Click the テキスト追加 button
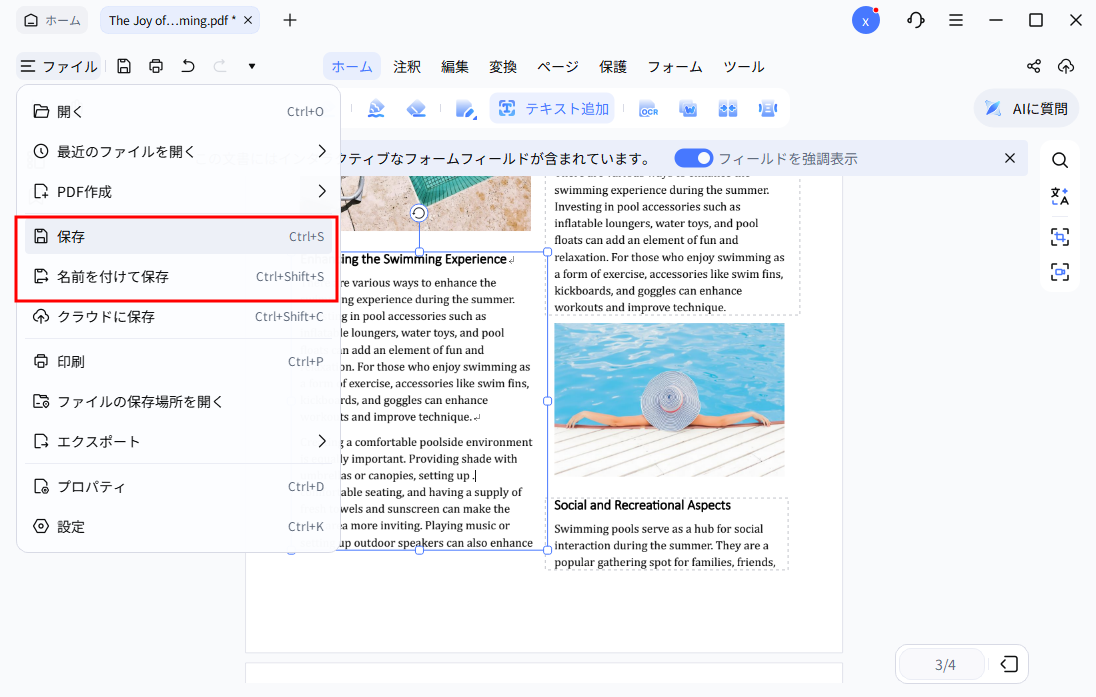 (553, 109)
